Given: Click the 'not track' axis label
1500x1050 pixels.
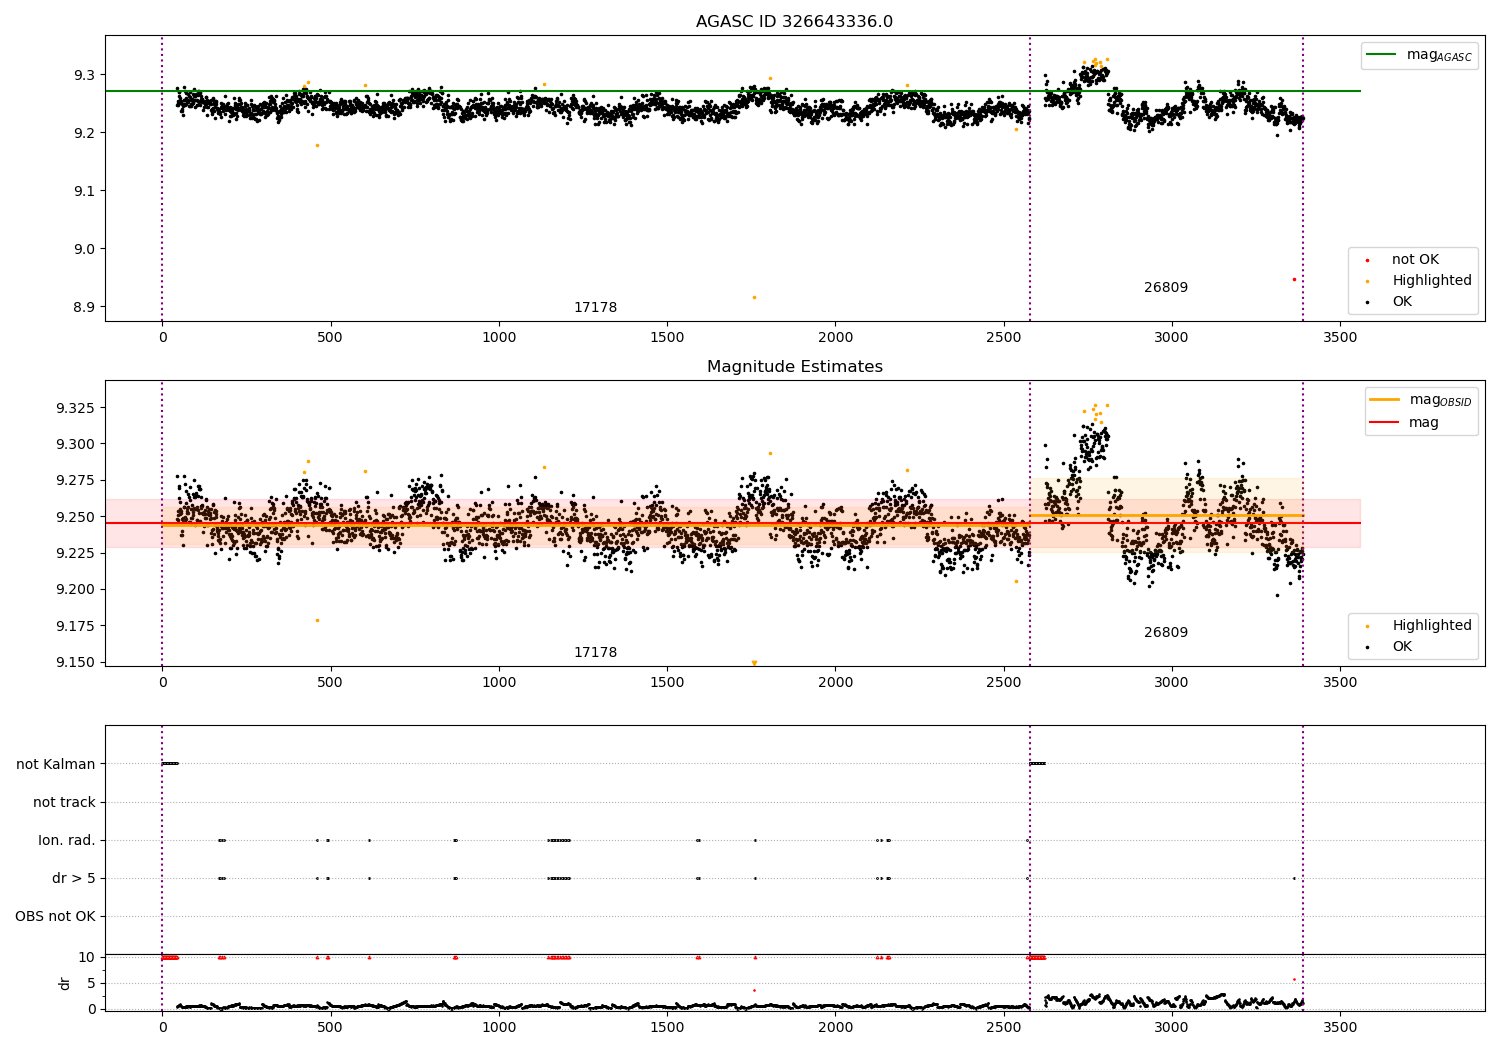Looking at the screenshot, I should [x=64, y=803].
